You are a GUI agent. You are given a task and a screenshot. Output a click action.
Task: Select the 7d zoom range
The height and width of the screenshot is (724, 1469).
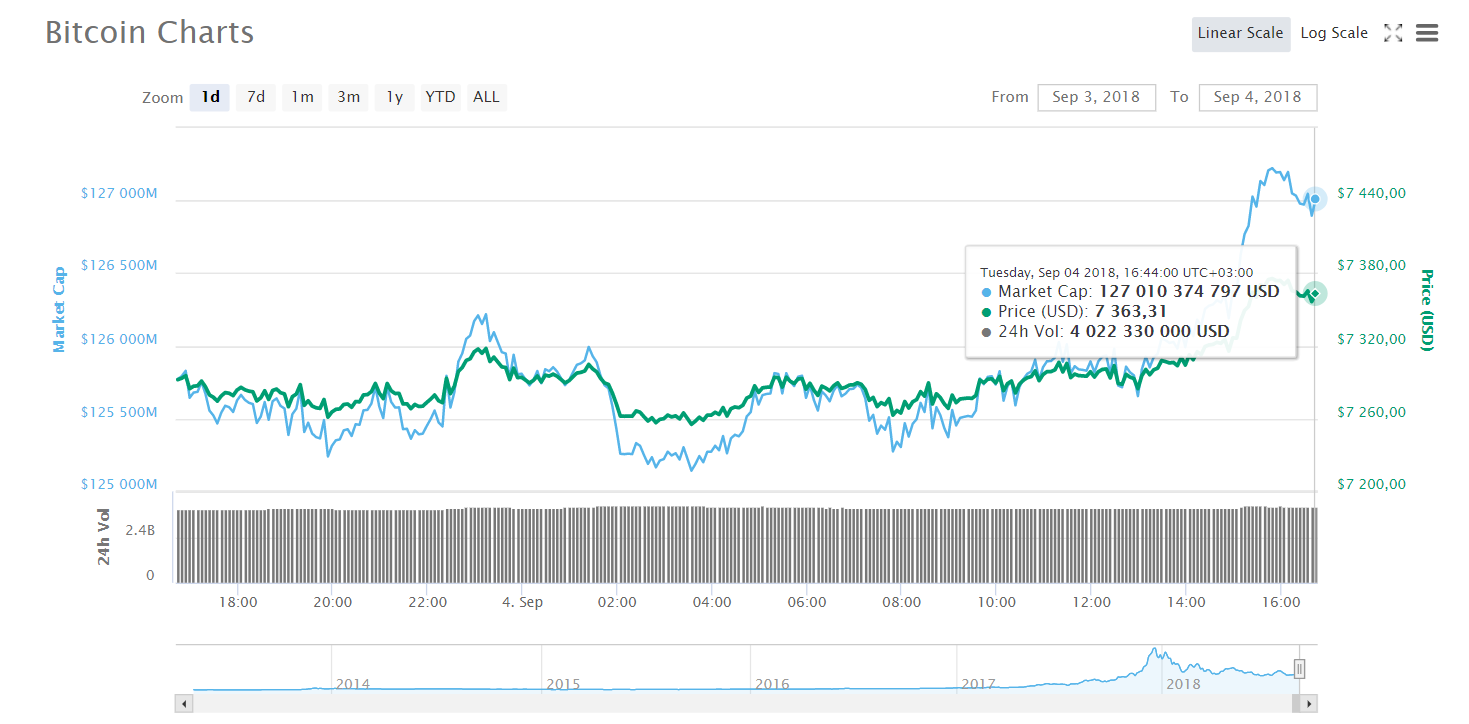pos(256,97)
